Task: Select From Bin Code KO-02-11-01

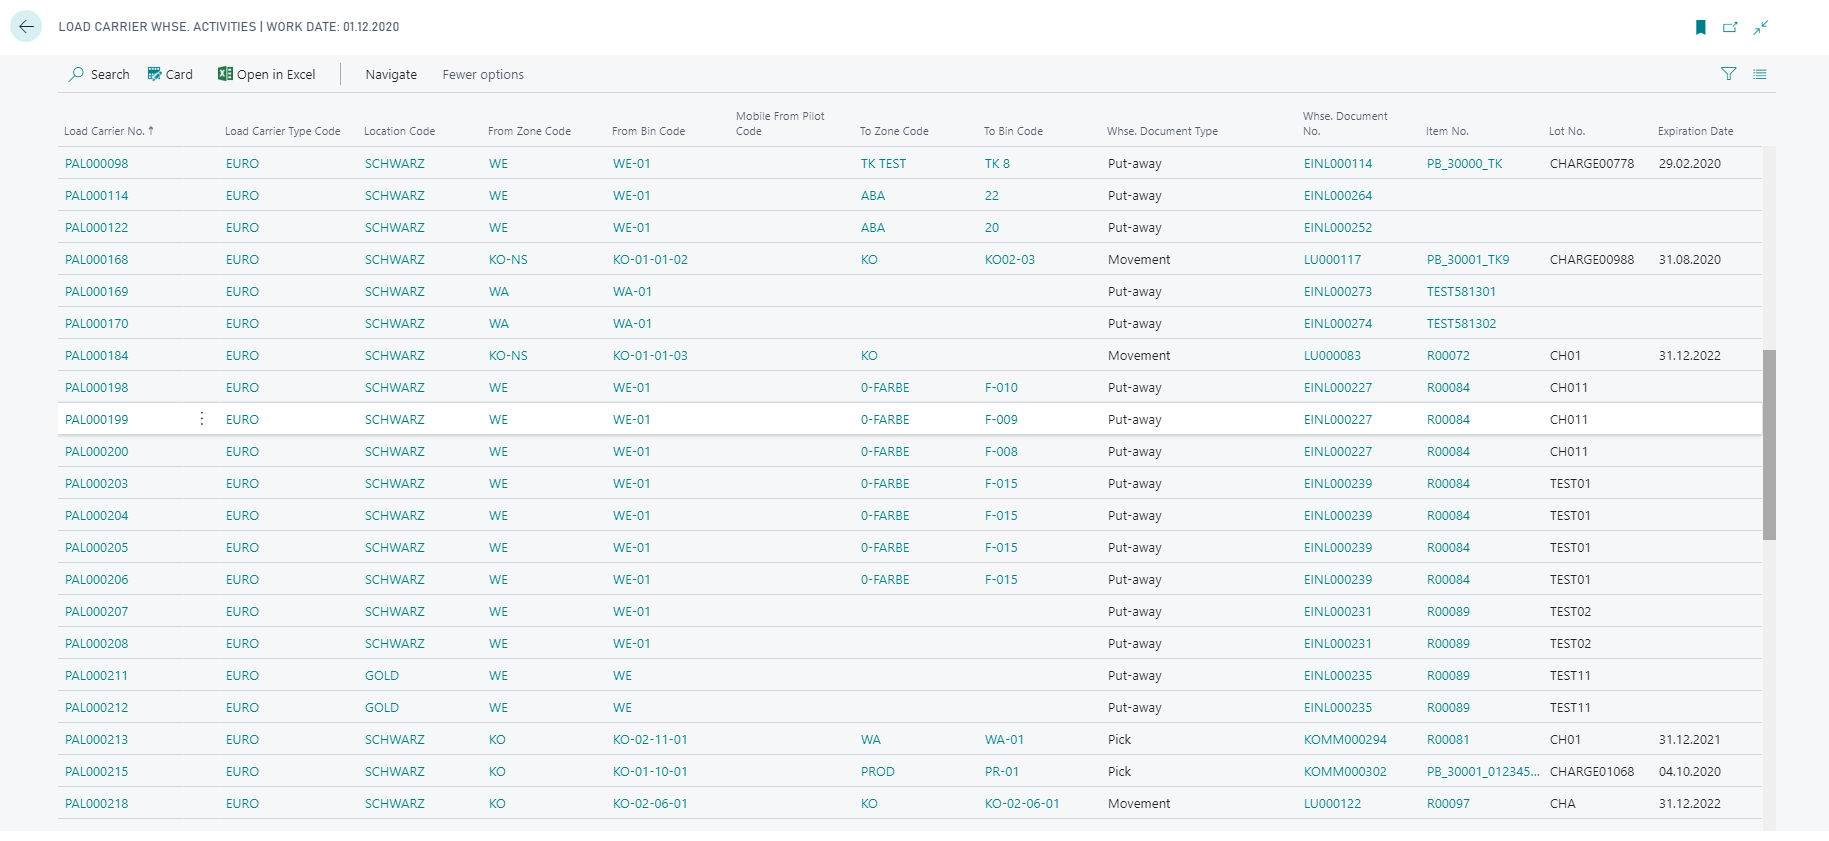Action: click(650, 739)
